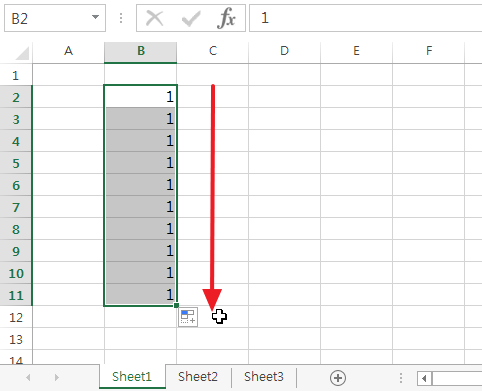Select row 1 header
The height and width of the screenshot is (391, 482).
tap(16, 75)
